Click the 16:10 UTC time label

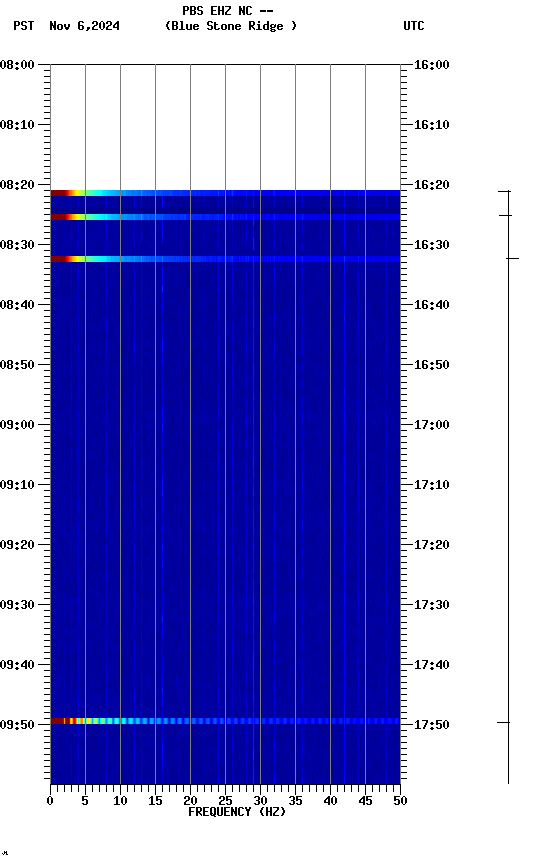432,125
